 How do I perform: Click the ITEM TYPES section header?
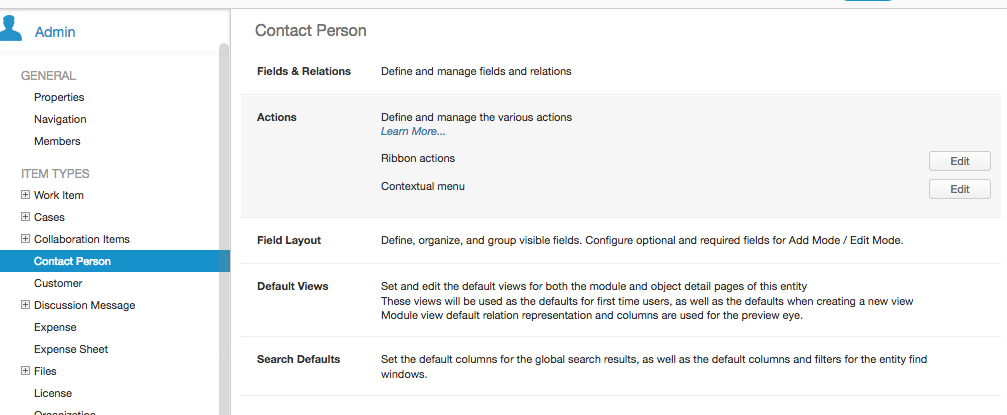point(55,173)
